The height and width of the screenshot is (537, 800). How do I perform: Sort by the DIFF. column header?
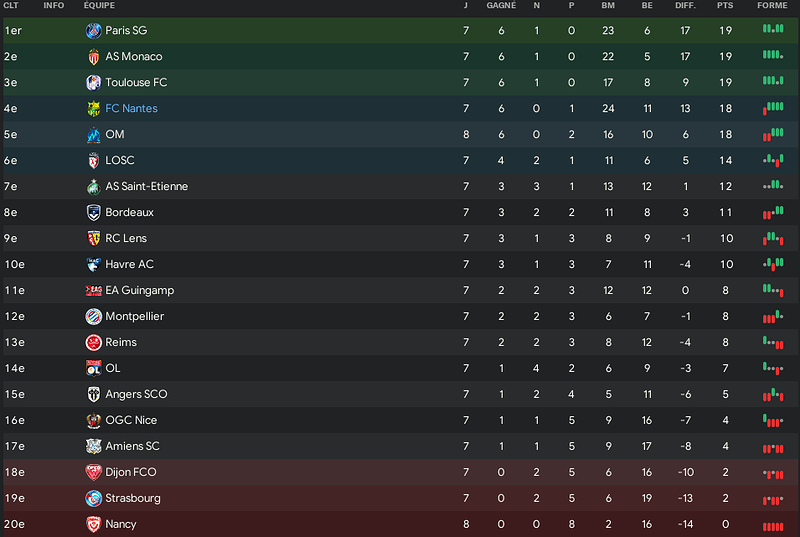tap(685, 6)
